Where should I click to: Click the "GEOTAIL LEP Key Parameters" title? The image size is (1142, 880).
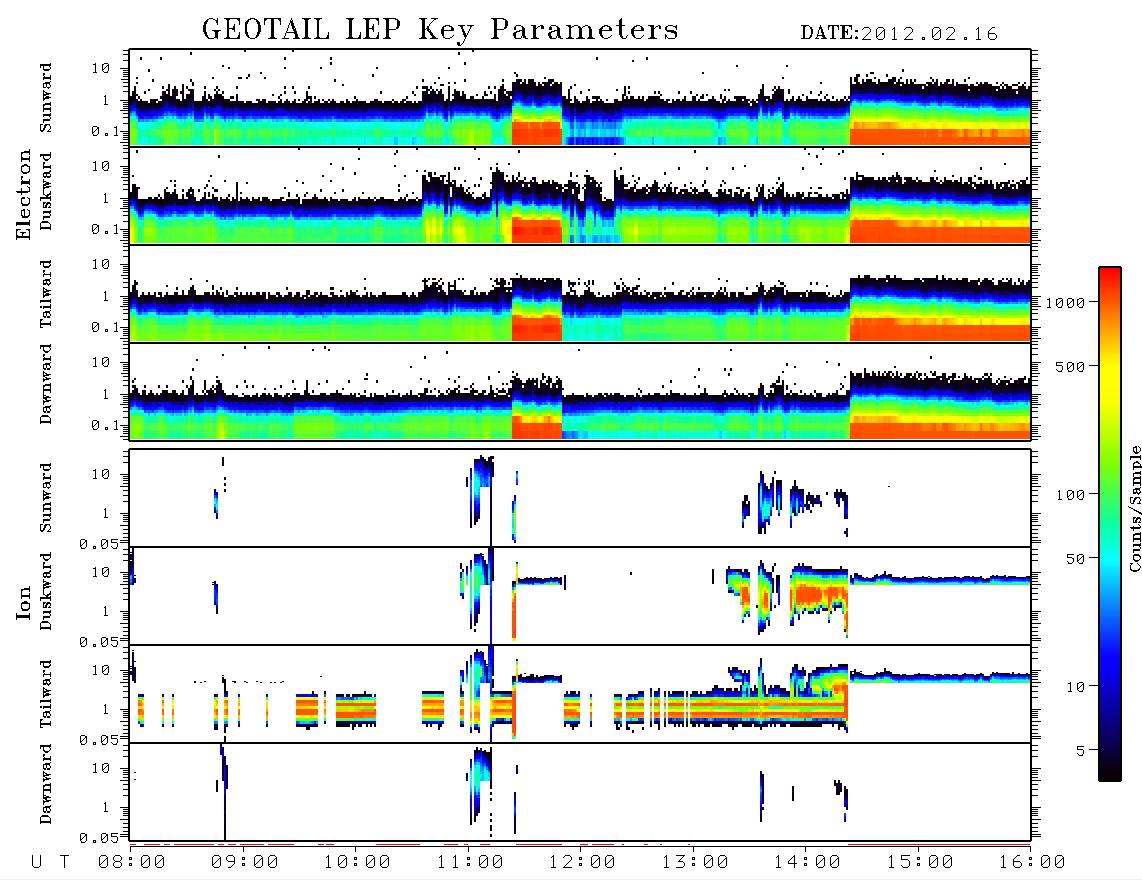(x=440, y=29)
